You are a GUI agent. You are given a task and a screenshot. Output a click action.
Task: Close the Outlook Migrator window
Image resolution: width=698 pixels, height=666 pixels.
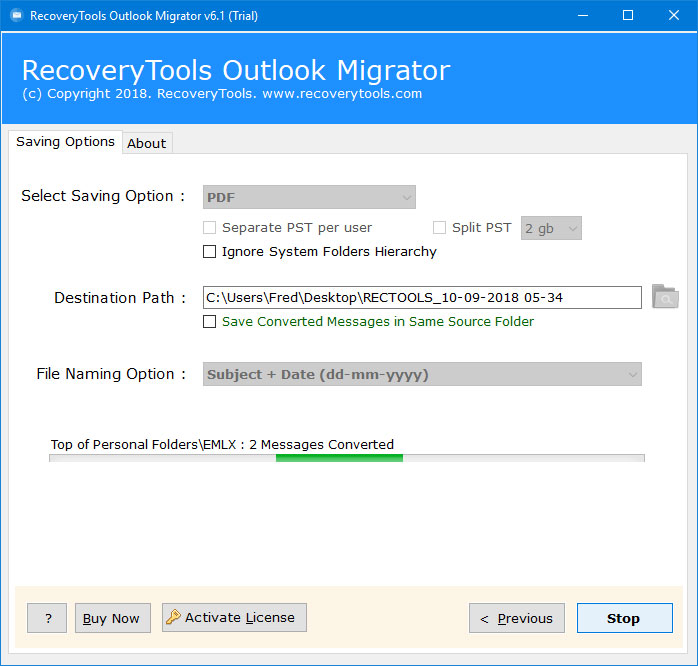click(674, 16)
